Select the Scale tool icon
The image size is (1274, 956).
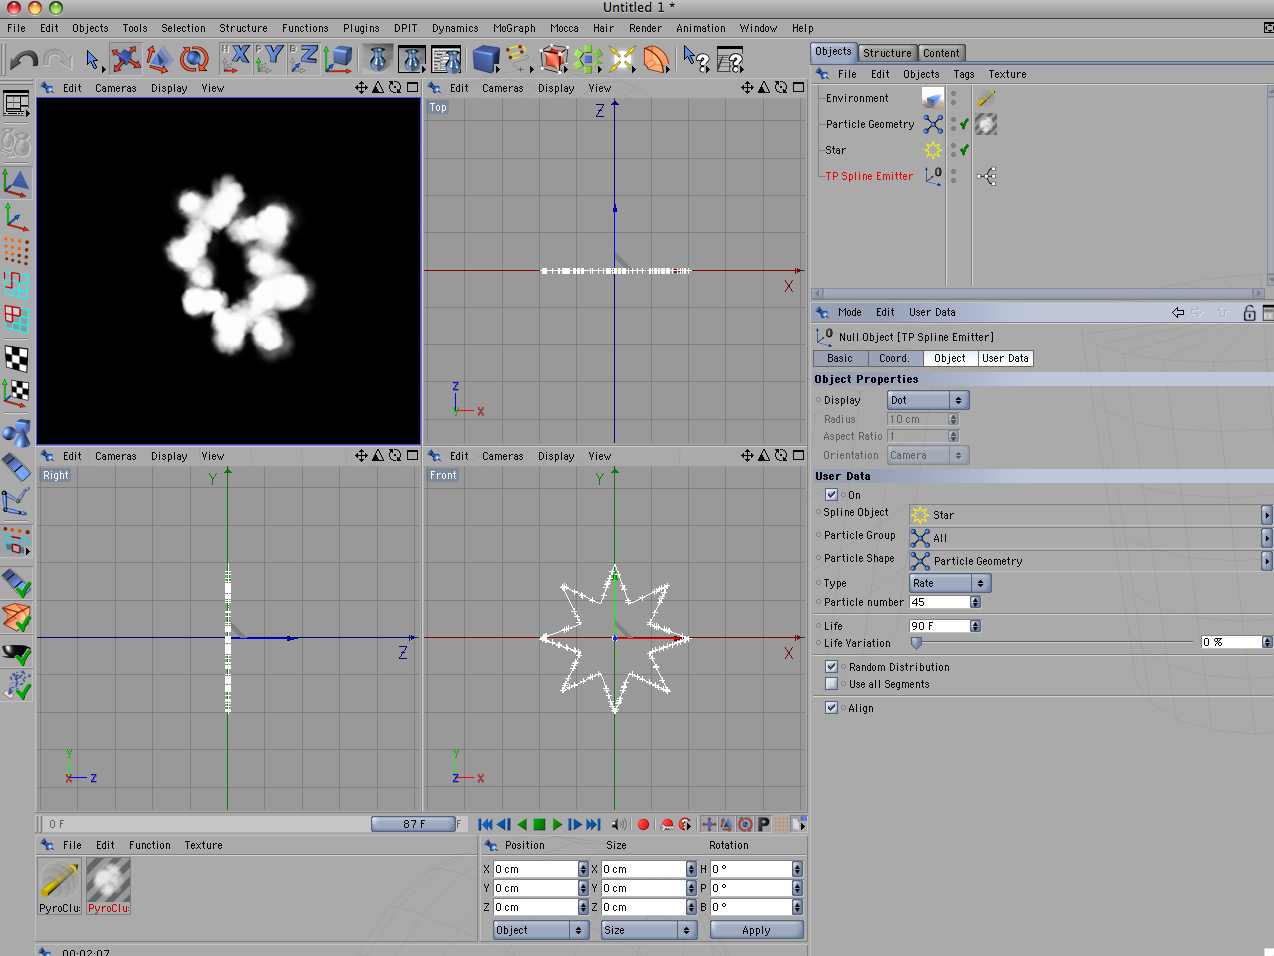point(159,59)
